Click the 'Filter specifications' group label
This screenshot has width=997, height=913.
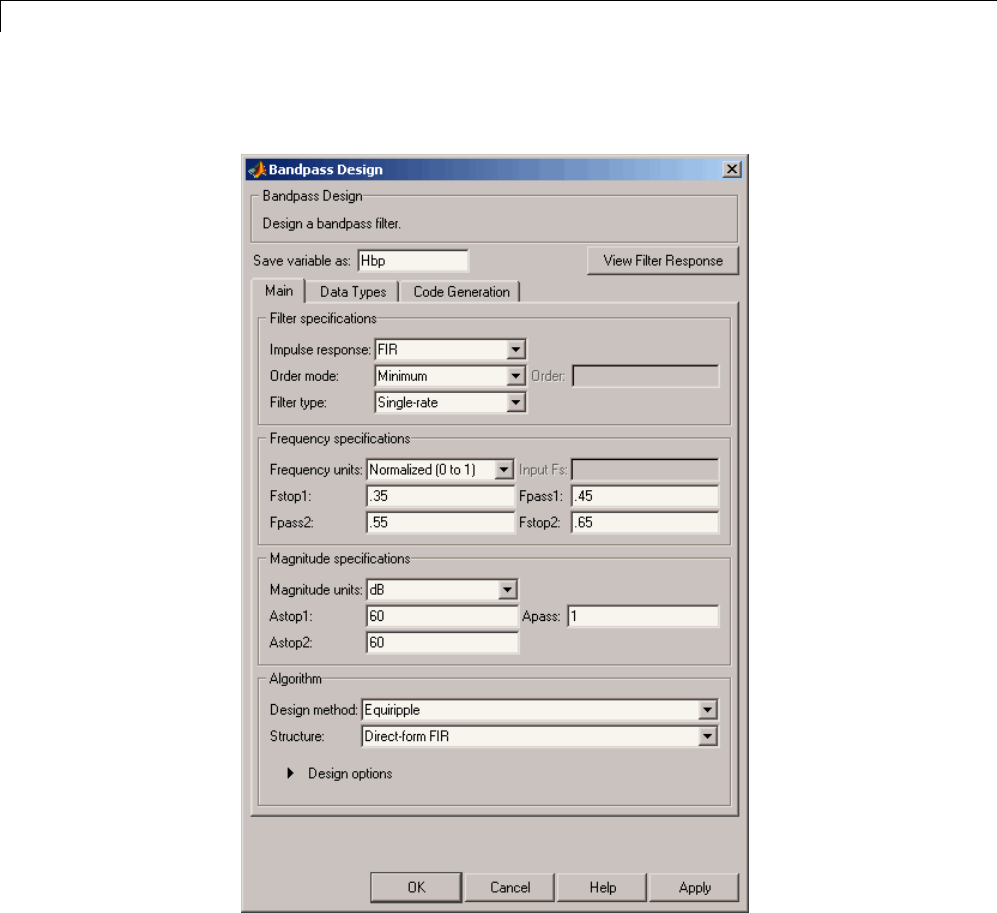pos(323,319)
